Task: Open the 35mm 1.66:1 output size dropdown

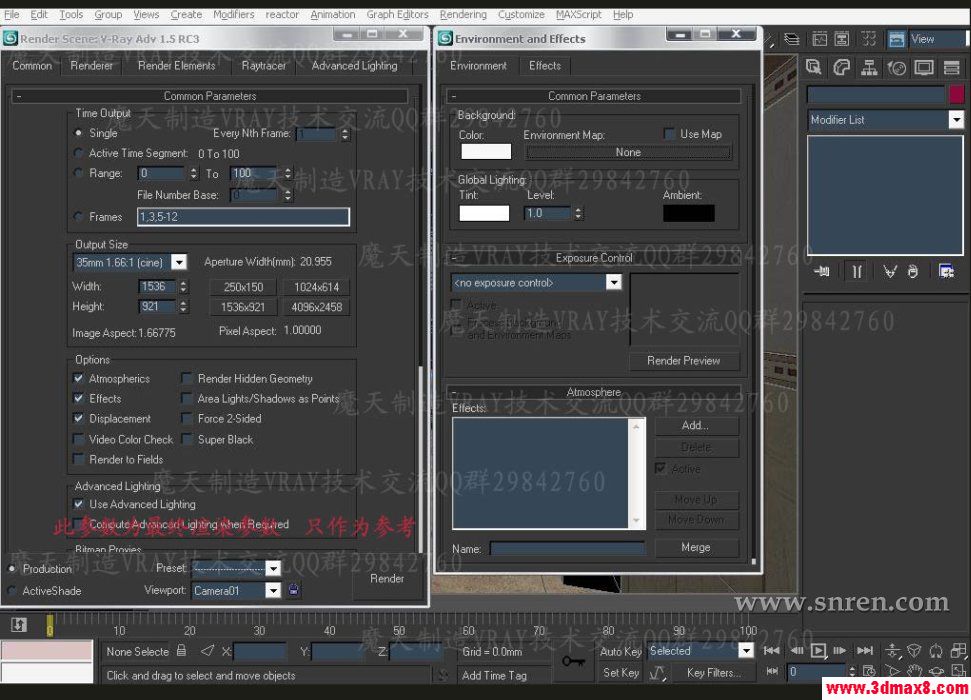Action: click(x=179, y=262)
